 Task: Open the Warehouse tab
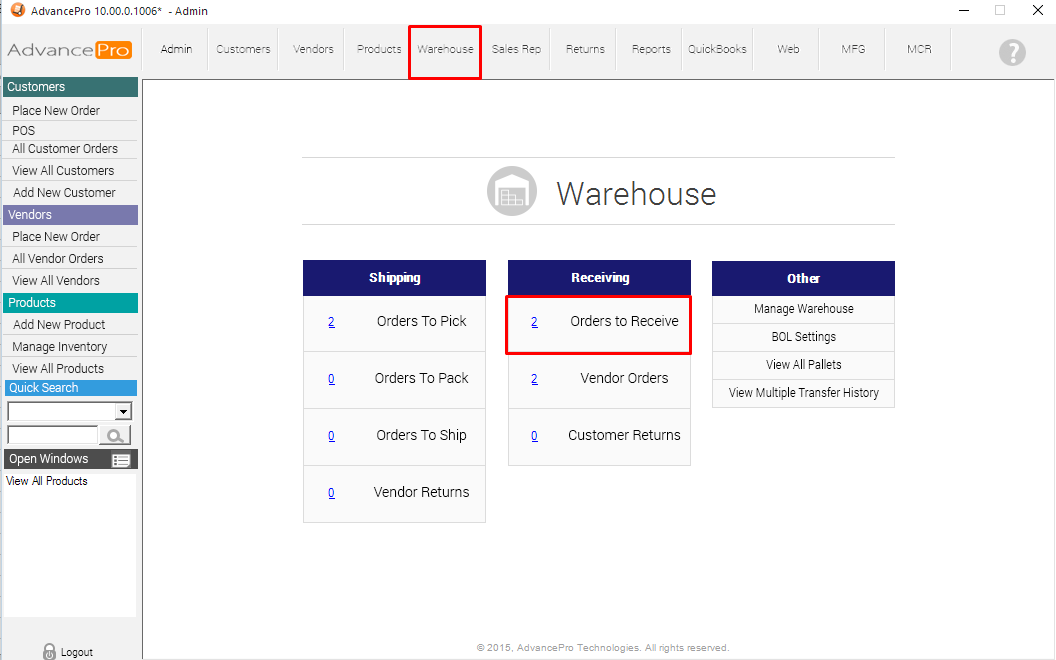[445, 49]
